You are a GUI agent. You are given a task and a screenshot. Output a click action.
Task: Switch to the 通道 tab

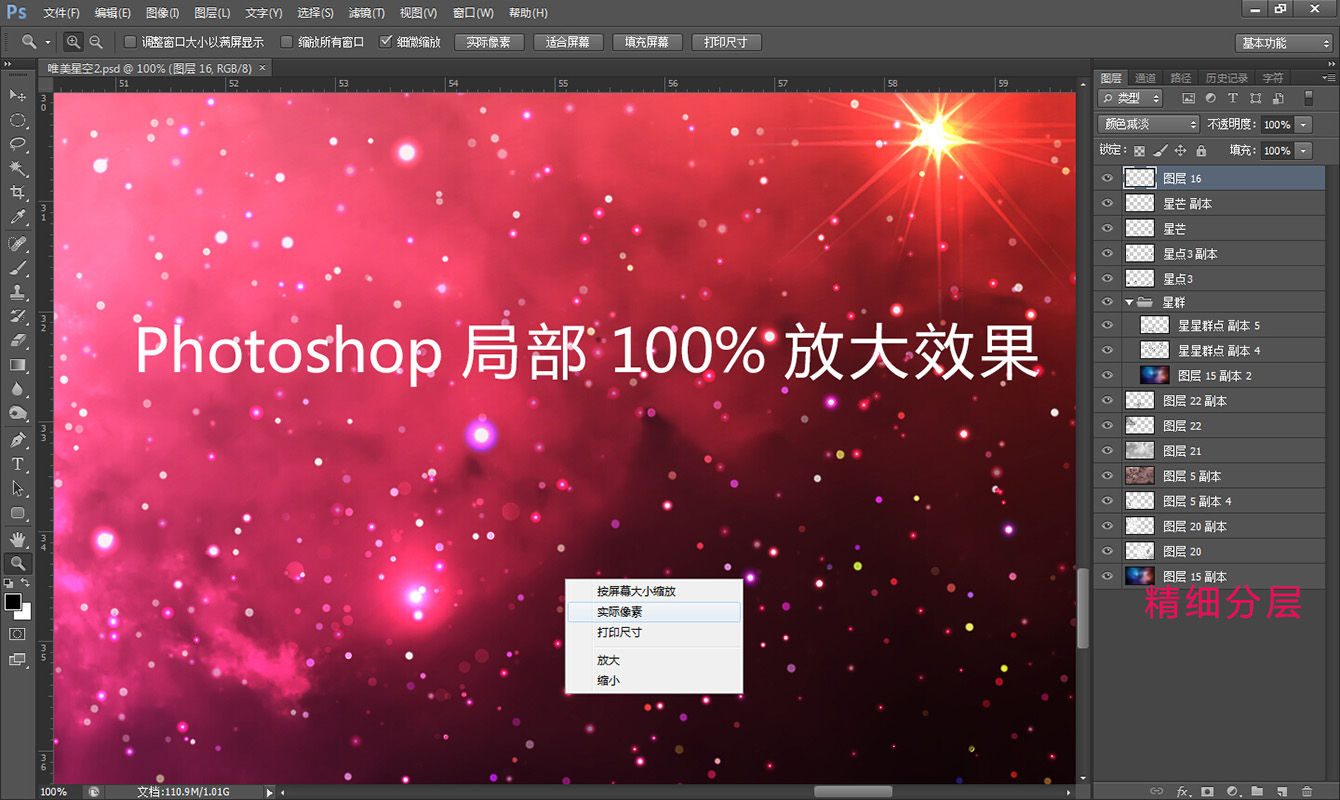click(1146, 78)
